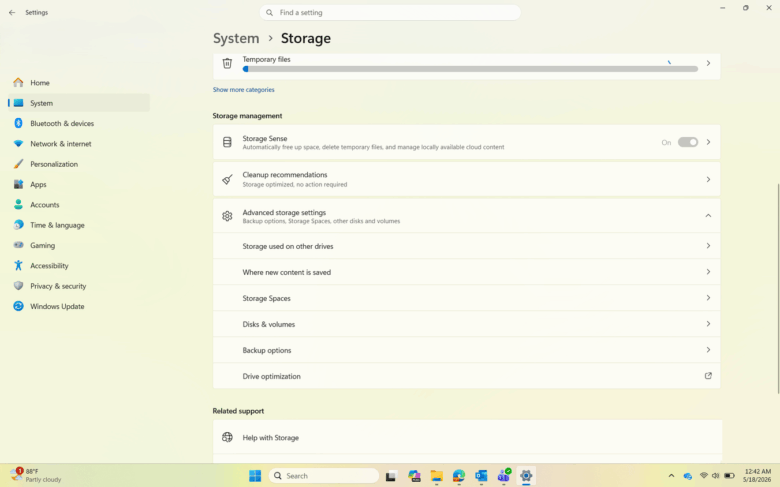Click Show more categories link
780x487 pixels.
[x=243, y=90]
